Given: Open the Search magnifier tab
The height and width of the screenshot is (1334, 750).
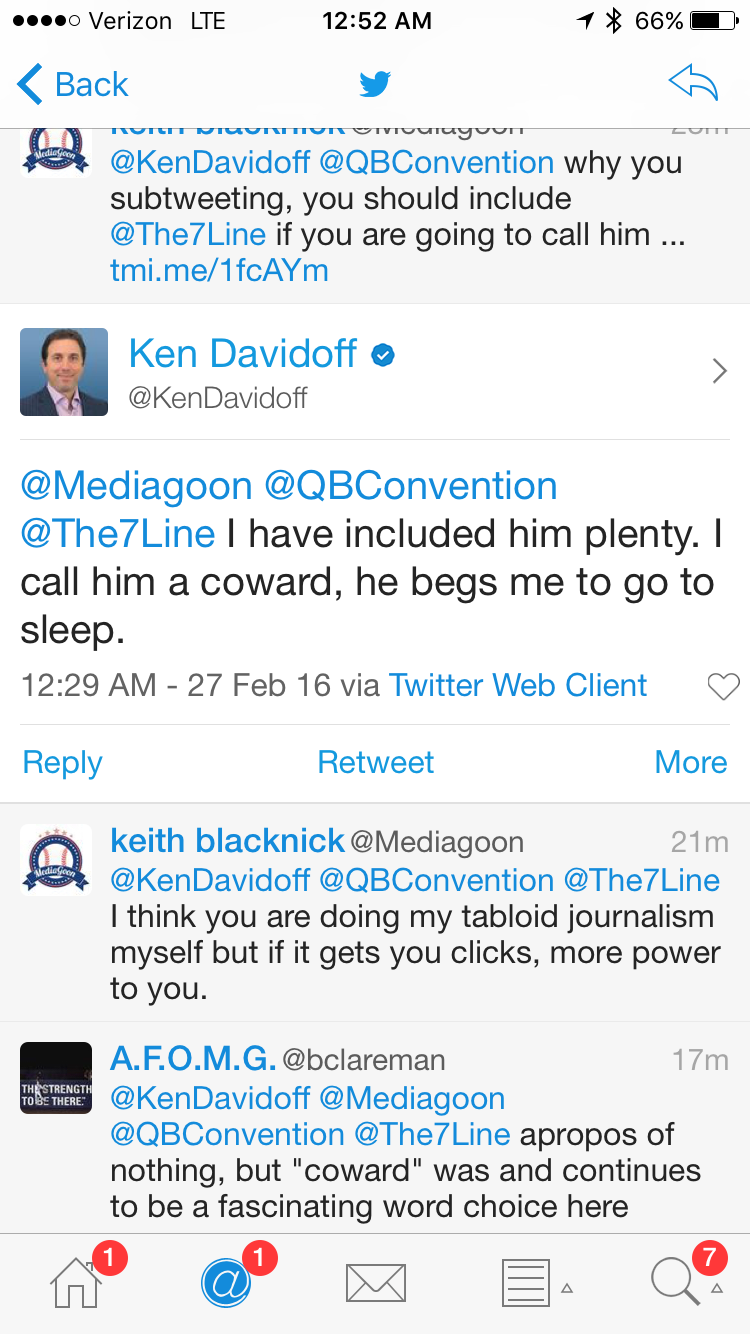Looking at the screenshot, I should click(675, 1281).
